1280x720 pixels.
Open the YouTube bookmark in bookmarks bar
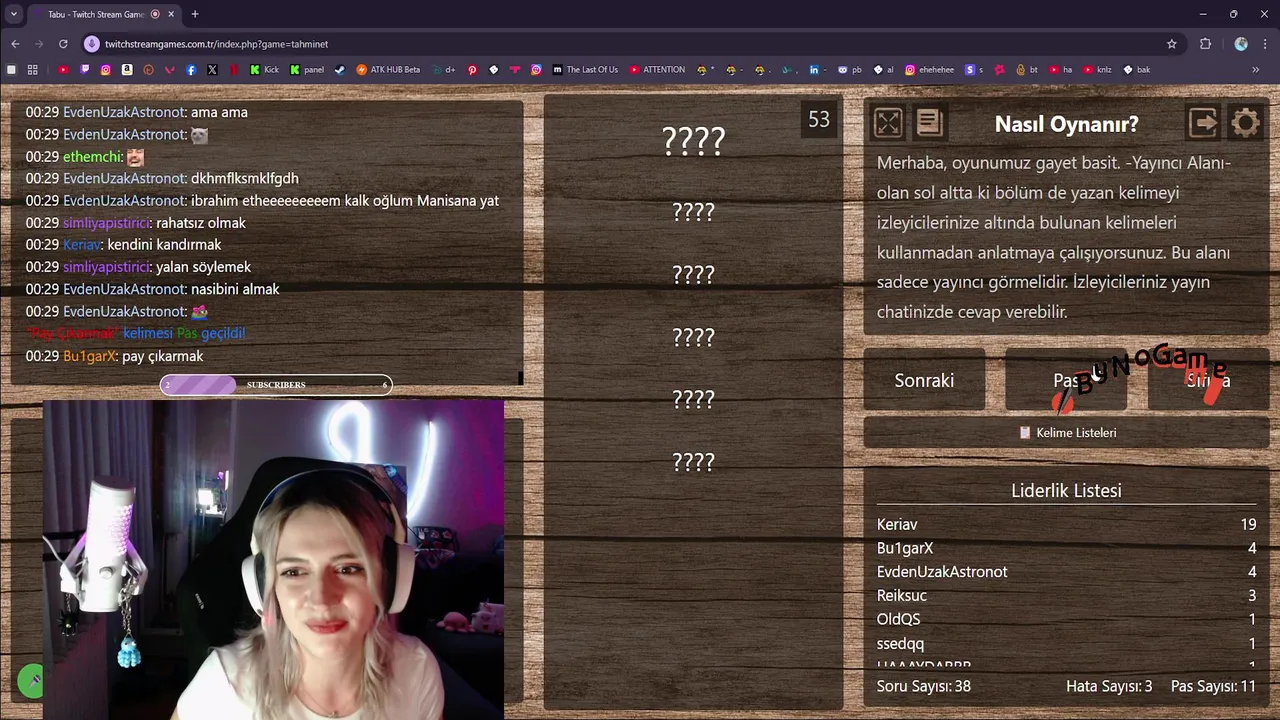pos(63,70)
